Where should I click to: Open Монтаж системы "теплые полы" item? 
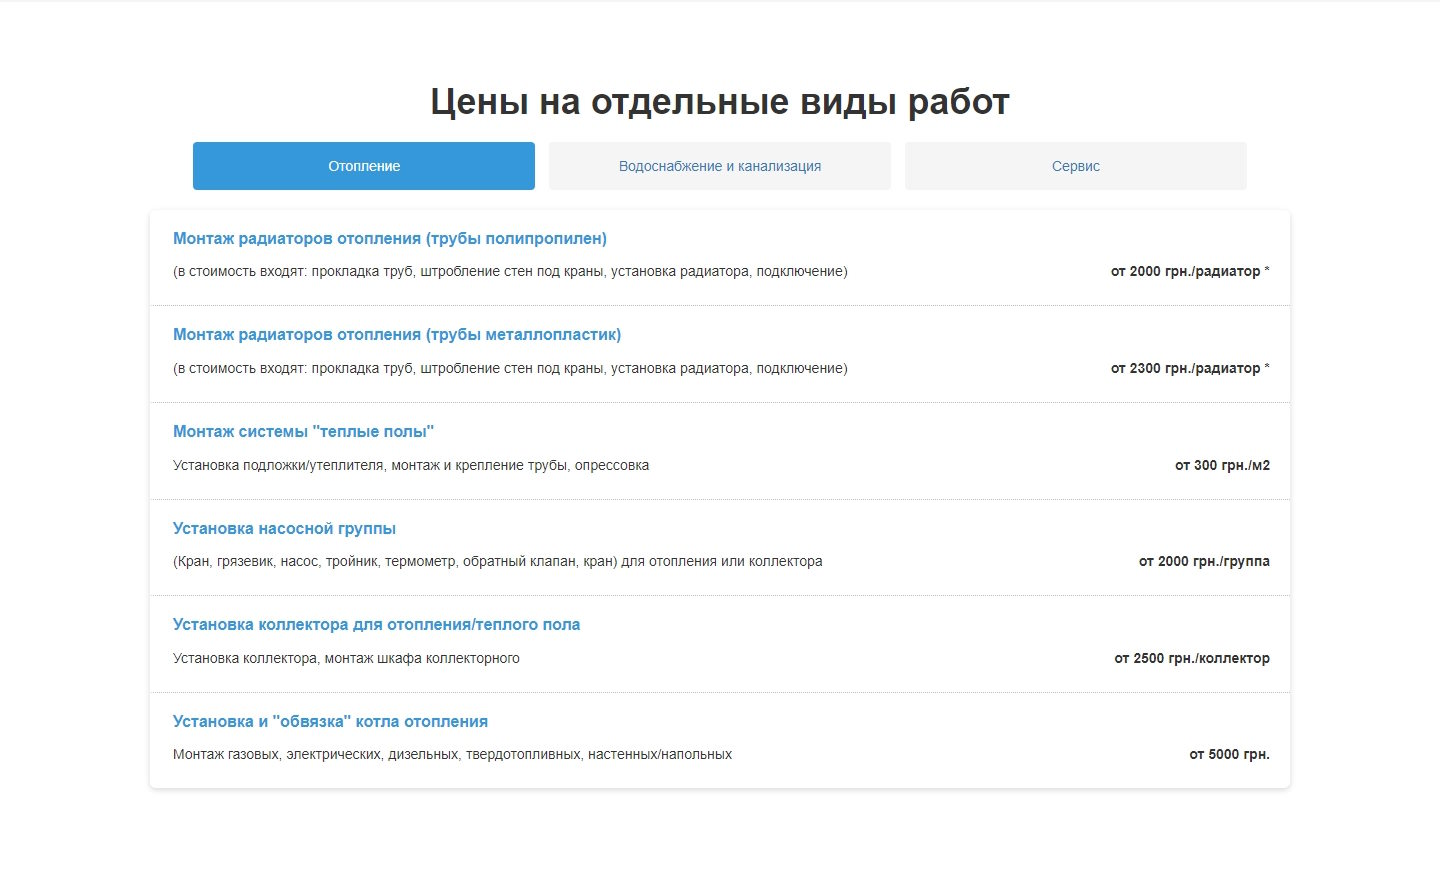point(303,431)
